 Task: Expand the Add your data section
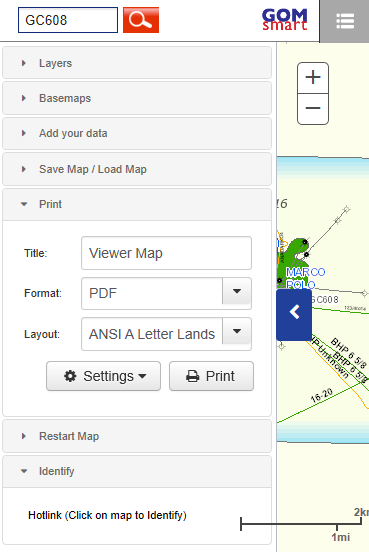(x=137, y=133)
